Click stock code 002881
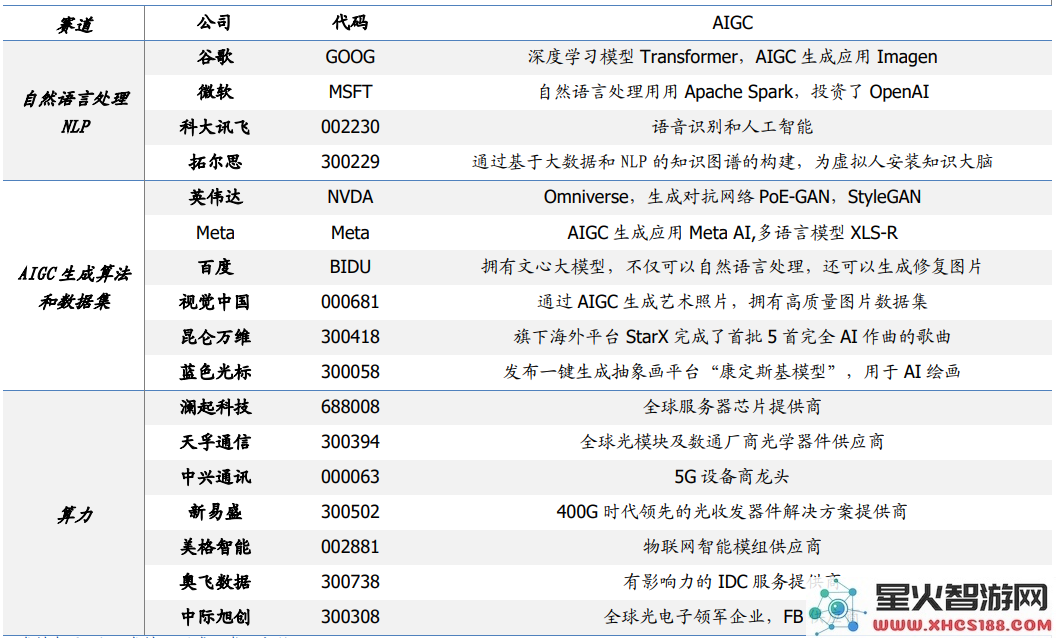 pyautogui.click(x=350, y=548)
